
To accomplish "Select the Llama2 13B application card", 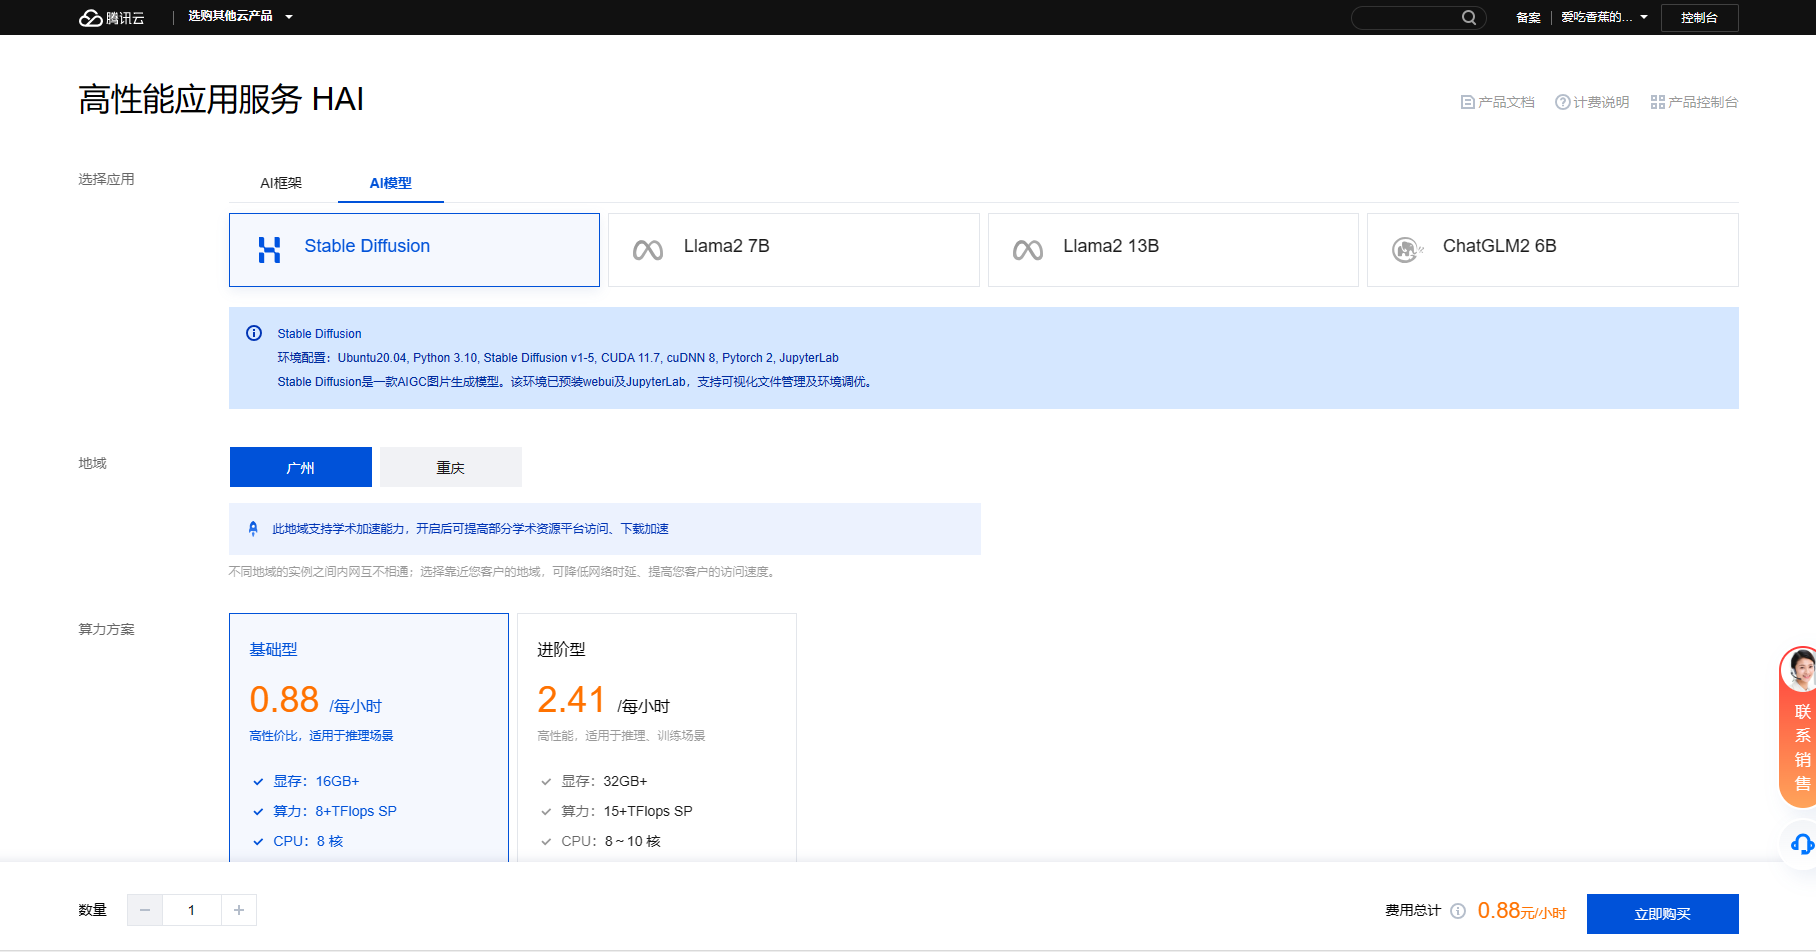I will point(1173,250).
